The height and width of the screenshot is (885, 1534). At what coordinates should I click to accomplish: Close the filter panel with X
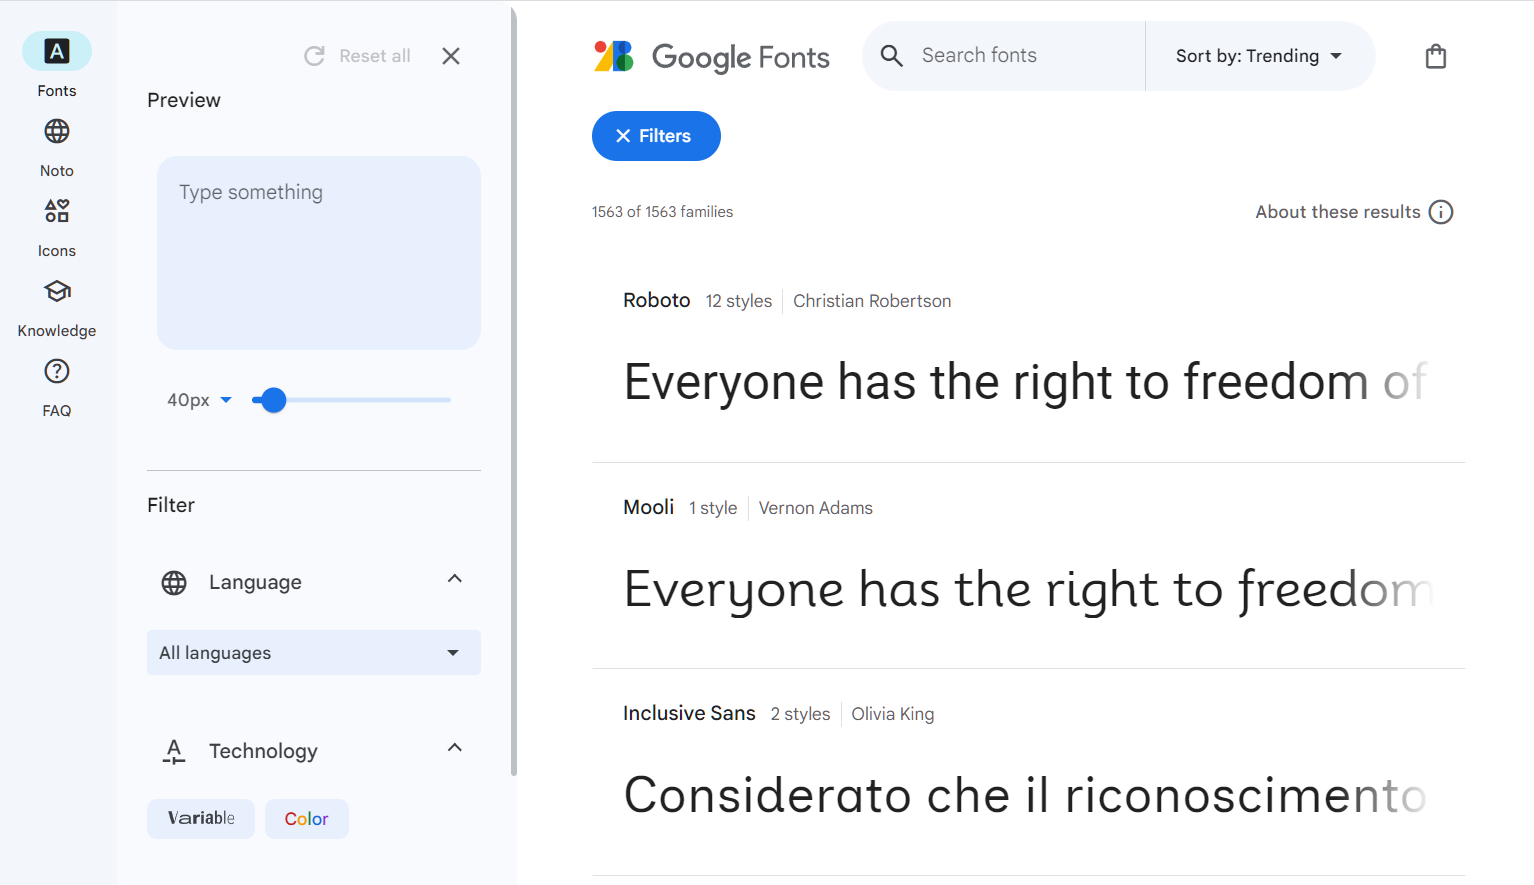tap(451, 56)
